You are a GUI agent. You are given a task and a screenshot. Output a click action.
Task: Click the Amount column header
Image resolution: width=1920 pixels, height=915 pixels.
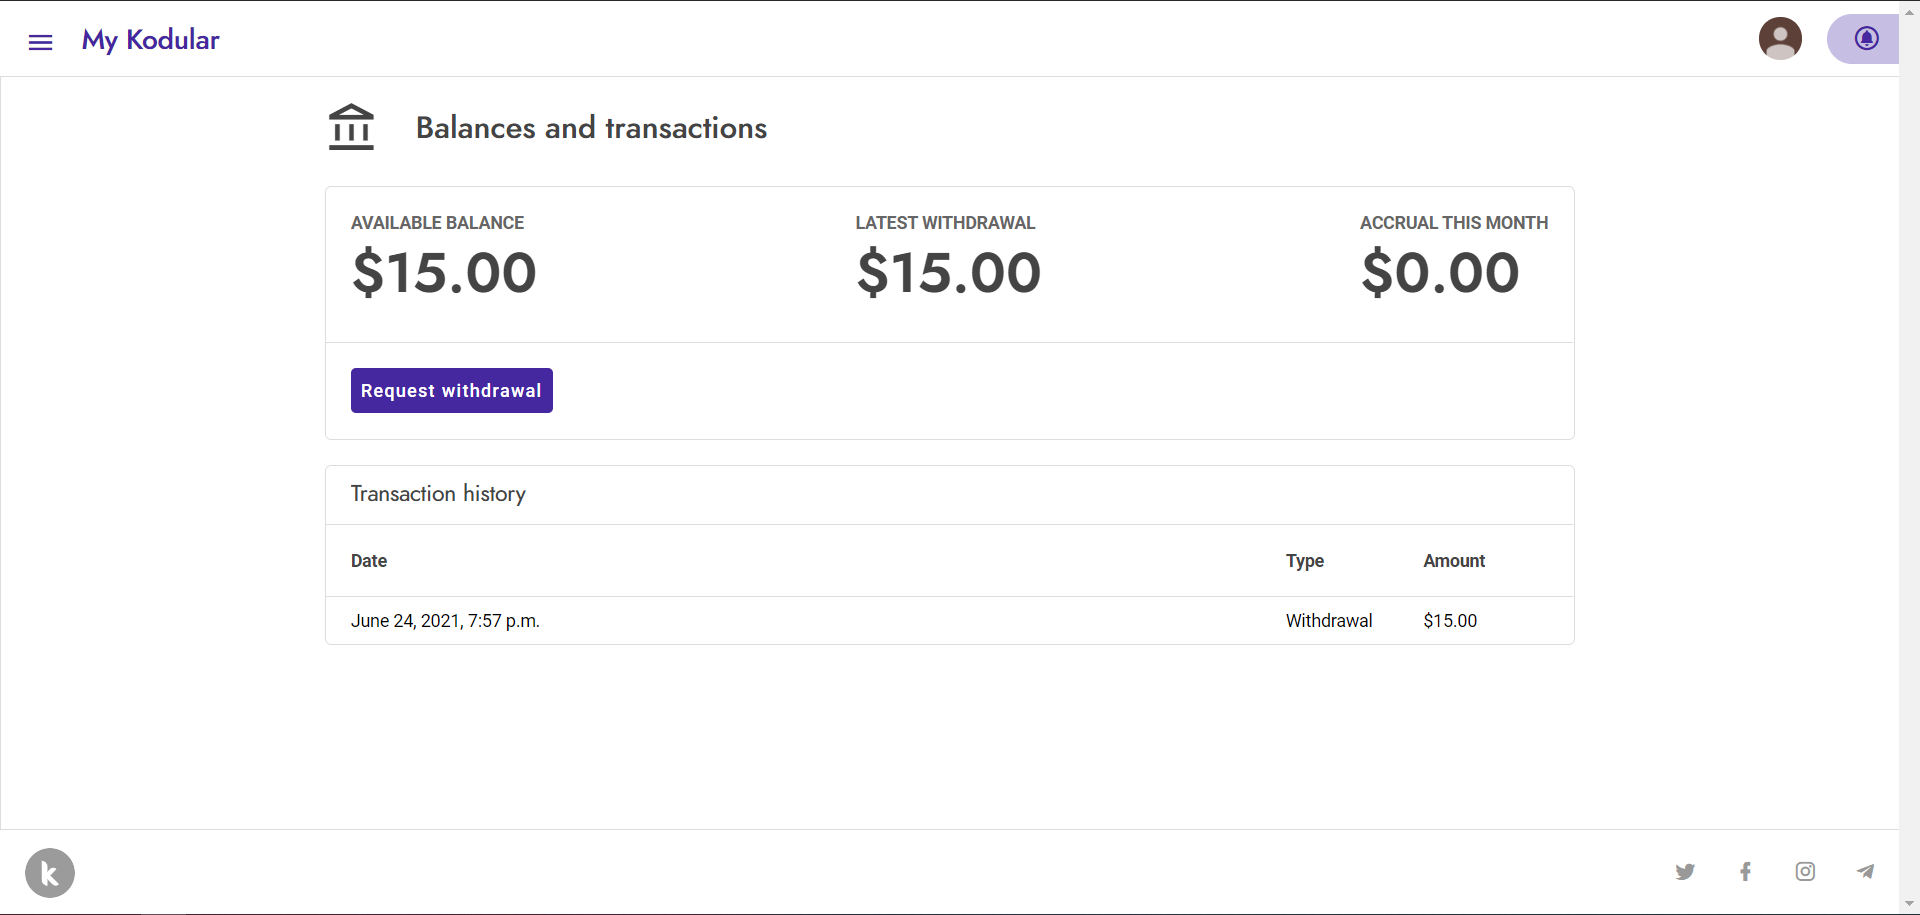click(1454, 561)
